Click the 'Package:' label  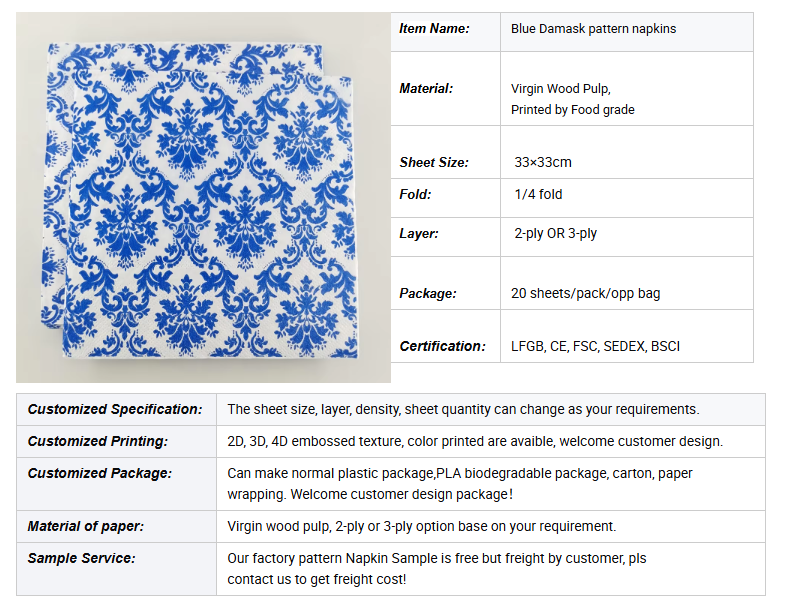click(x=428, y=293)
